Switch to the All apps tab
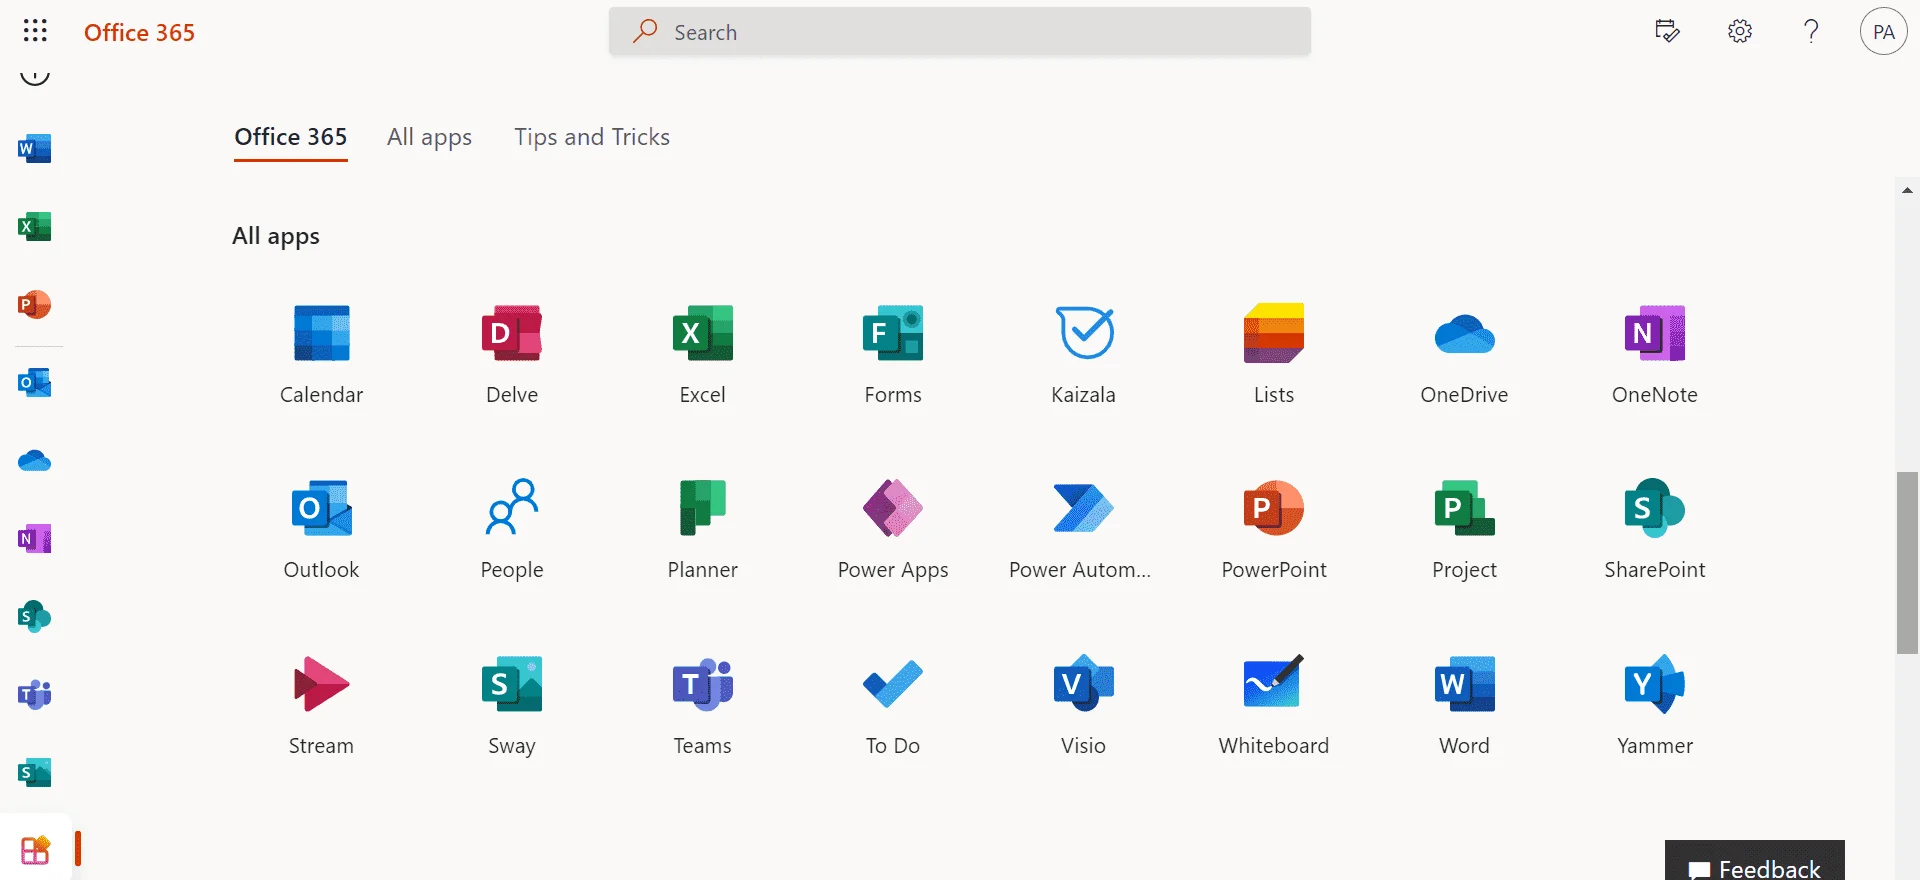Viewport: 1920px width, 880px height. coord(429,137)
